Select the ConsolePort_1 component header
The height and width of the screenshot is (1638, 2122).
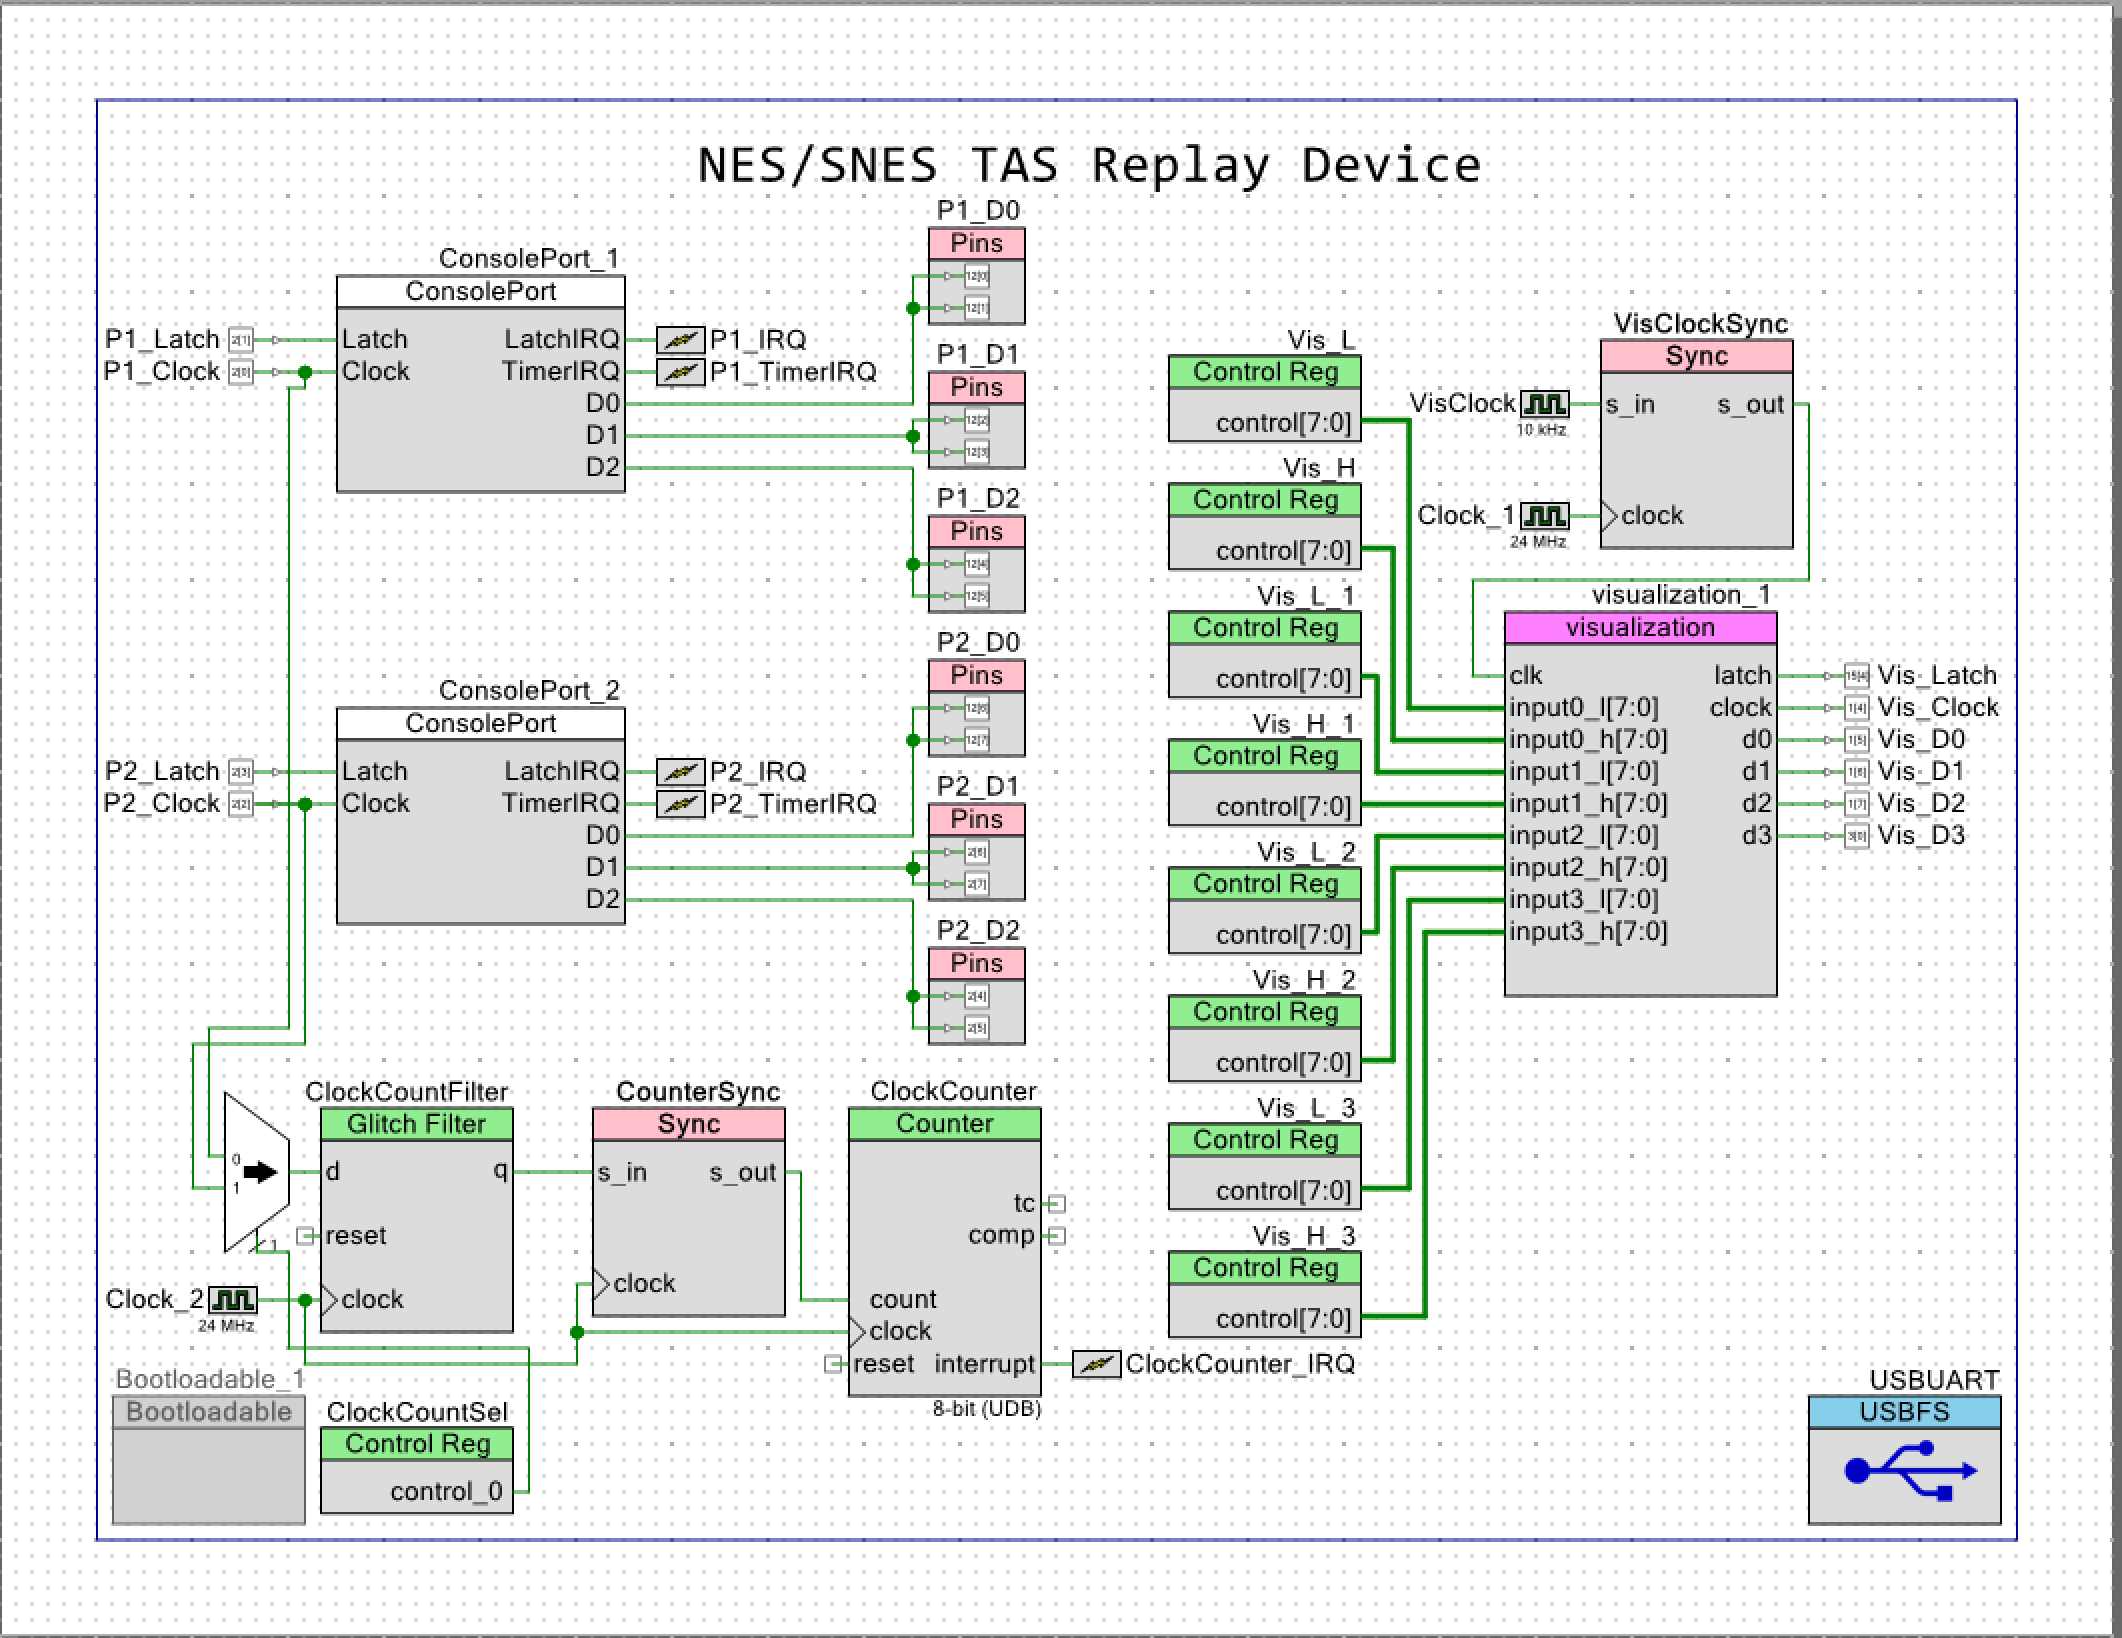click(x=480, y=291)
